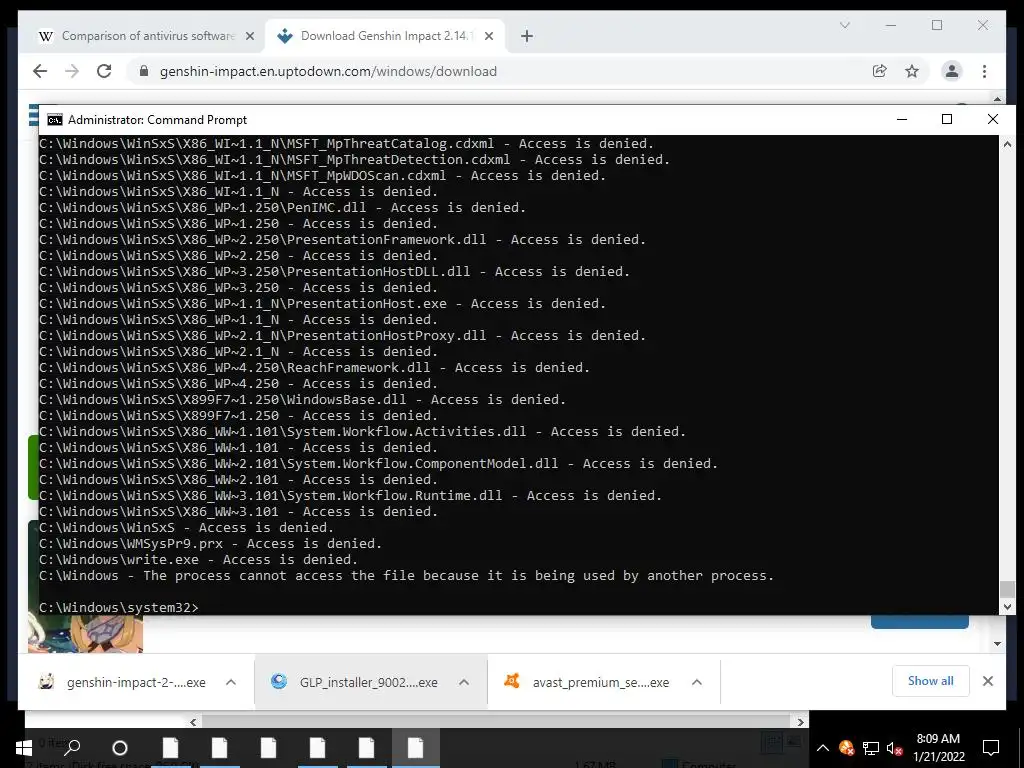The height and width of the screenshot is (768, 1024).
Task: Open the Windows Start menu
Action: pos(24,748)
